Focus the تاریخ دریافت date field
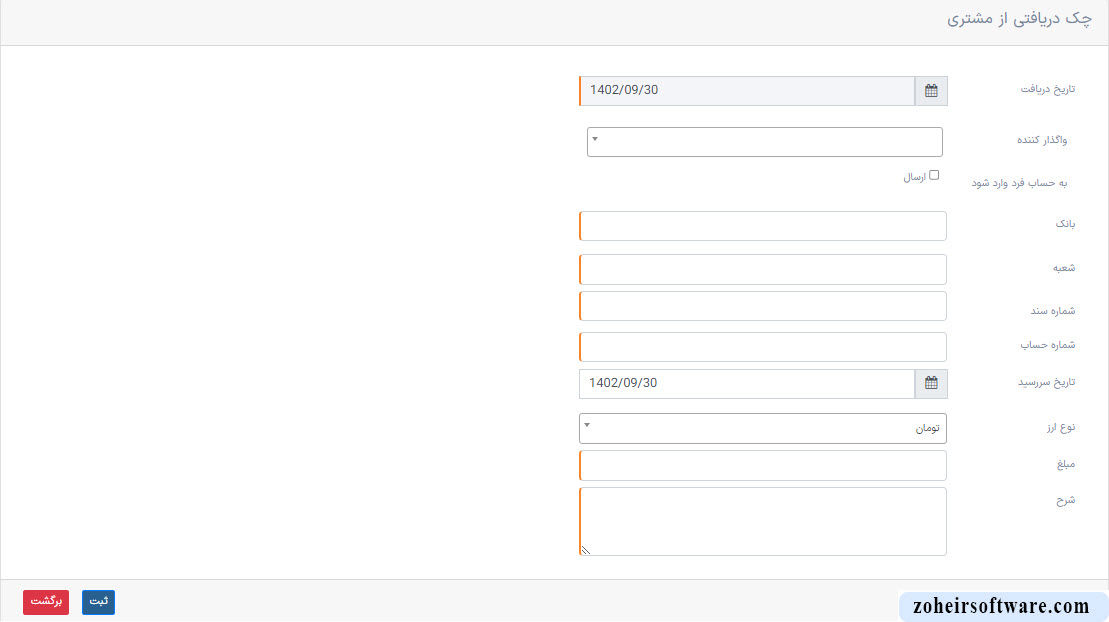The image size is (1109, 622). (747, 91)
